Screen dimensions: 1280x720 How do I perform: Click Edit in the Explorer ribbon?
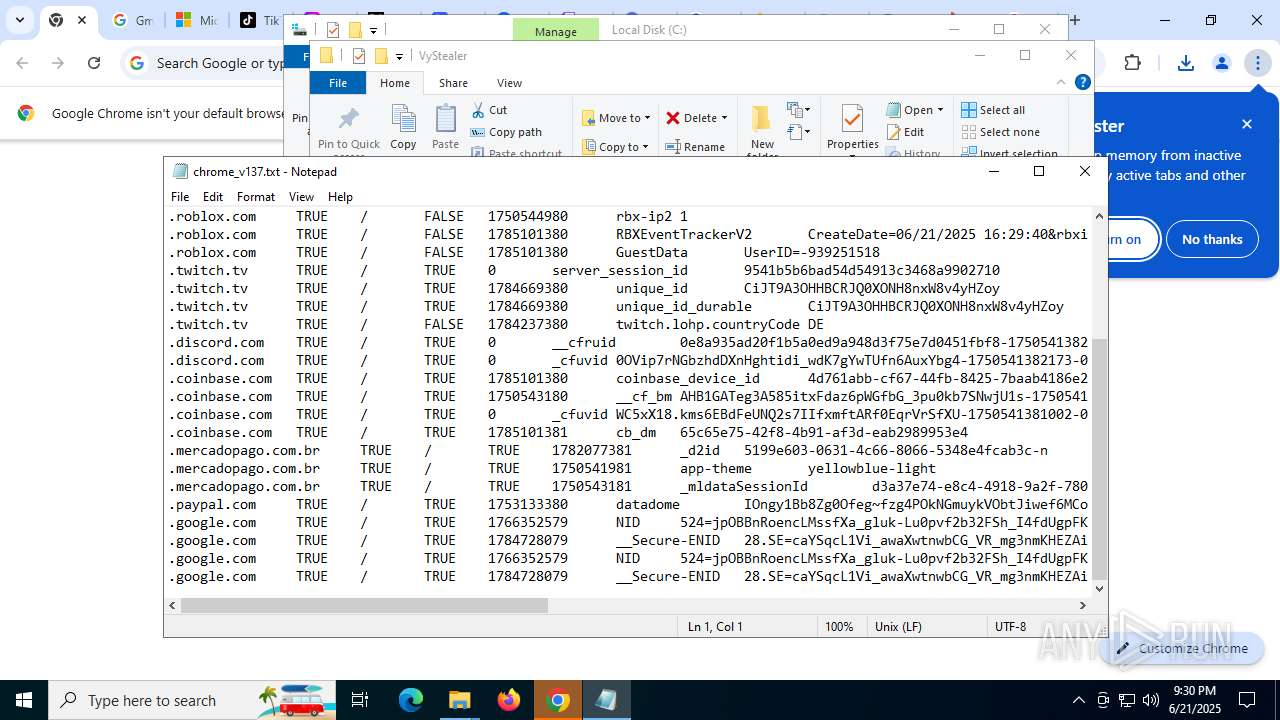pyautogui.click(x=905, y=132)
